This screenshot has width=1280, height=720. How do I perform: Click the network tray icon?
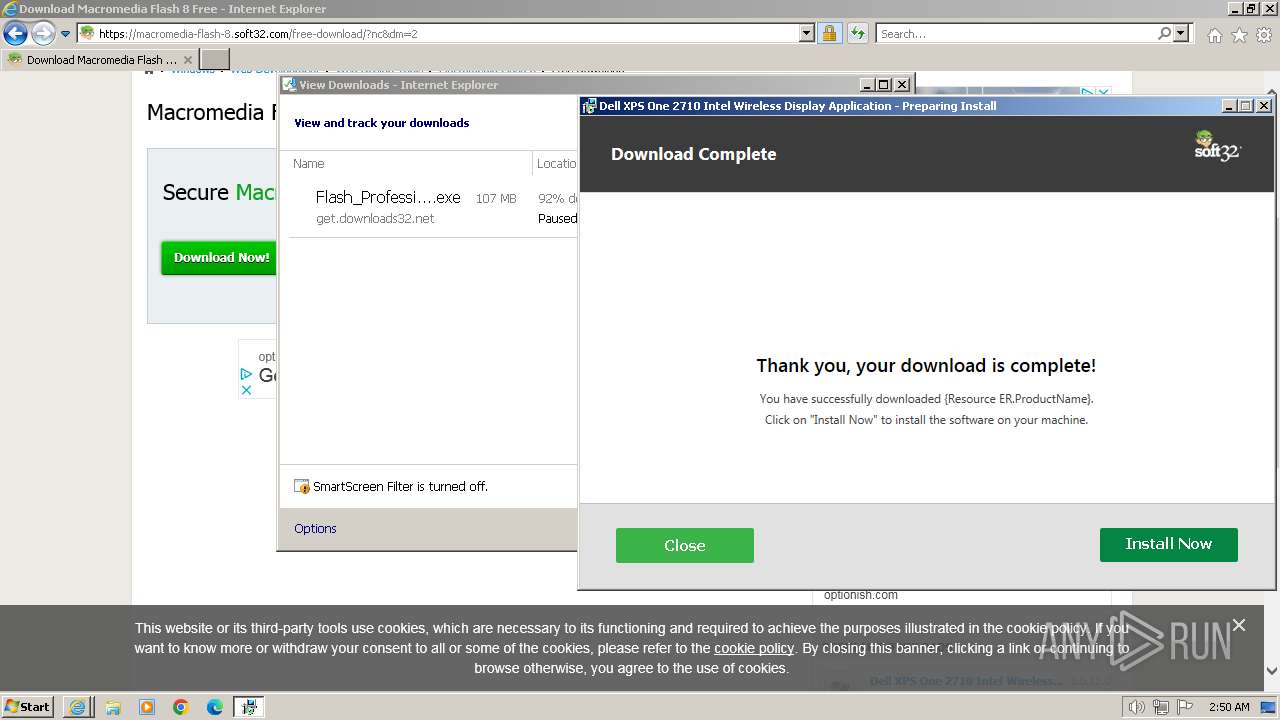click(x=1161, y=707)
